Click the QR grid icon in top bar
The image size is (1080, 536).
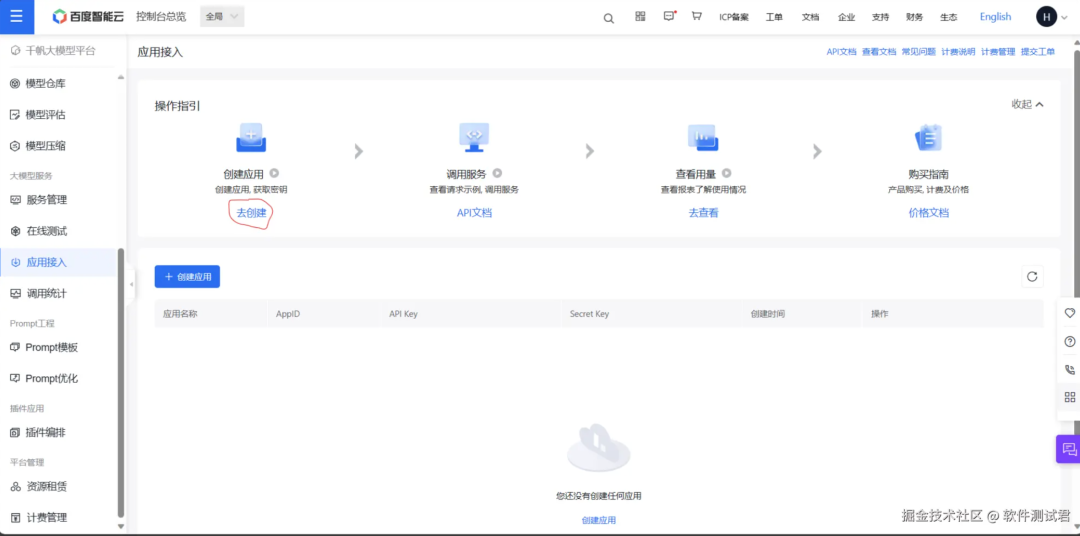coord(640,16)
